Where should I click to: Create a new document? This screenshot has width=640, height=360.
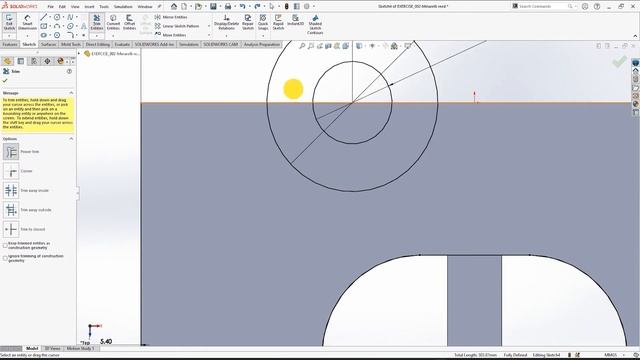184,6
